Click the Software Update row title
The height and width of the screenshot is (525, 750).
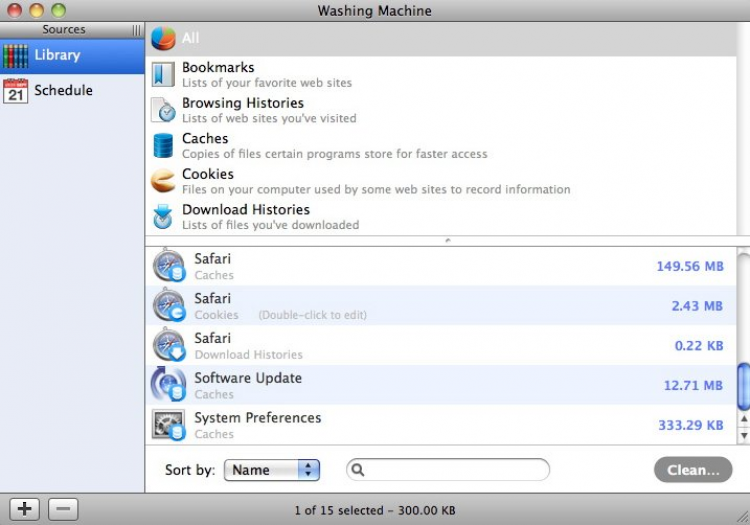click(248, 378)
